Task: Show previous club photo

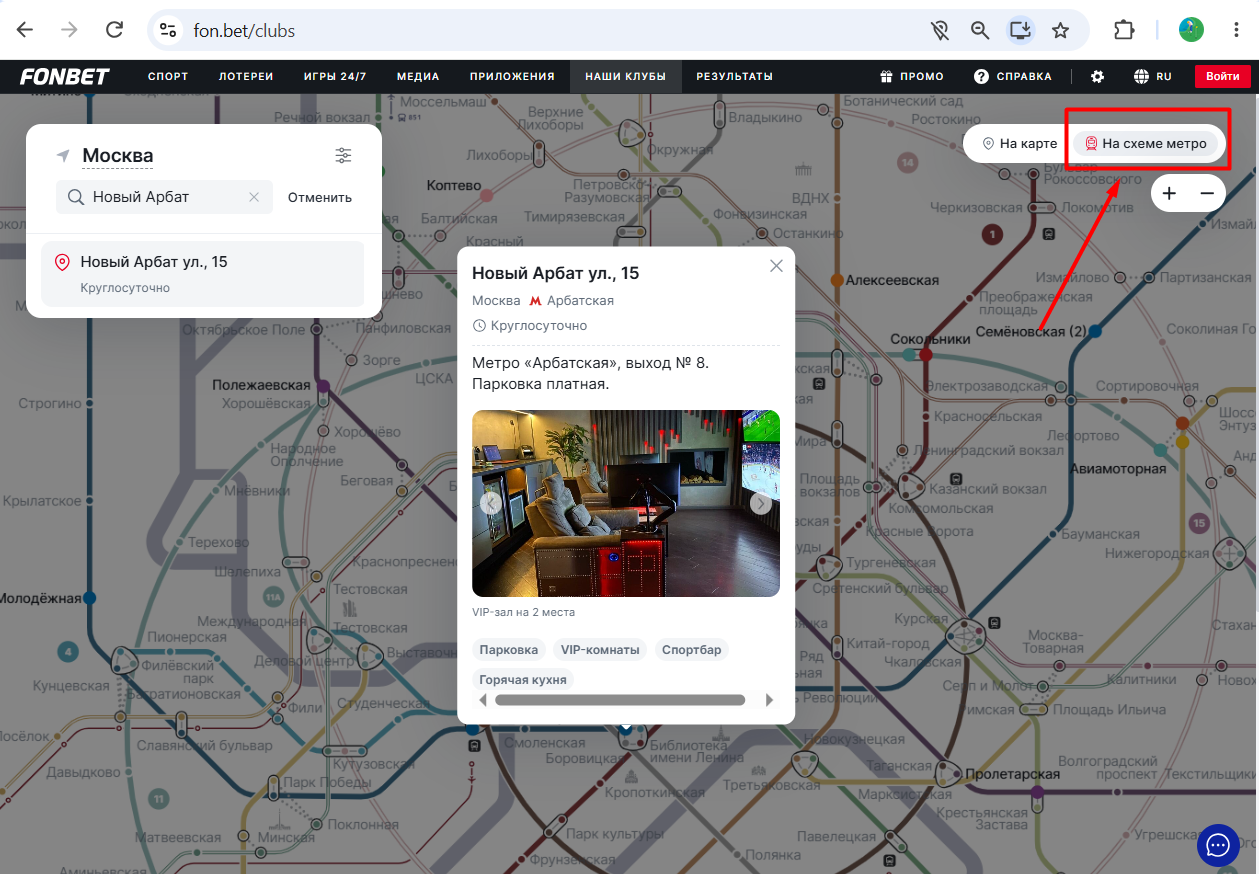Action: (491, 503)
